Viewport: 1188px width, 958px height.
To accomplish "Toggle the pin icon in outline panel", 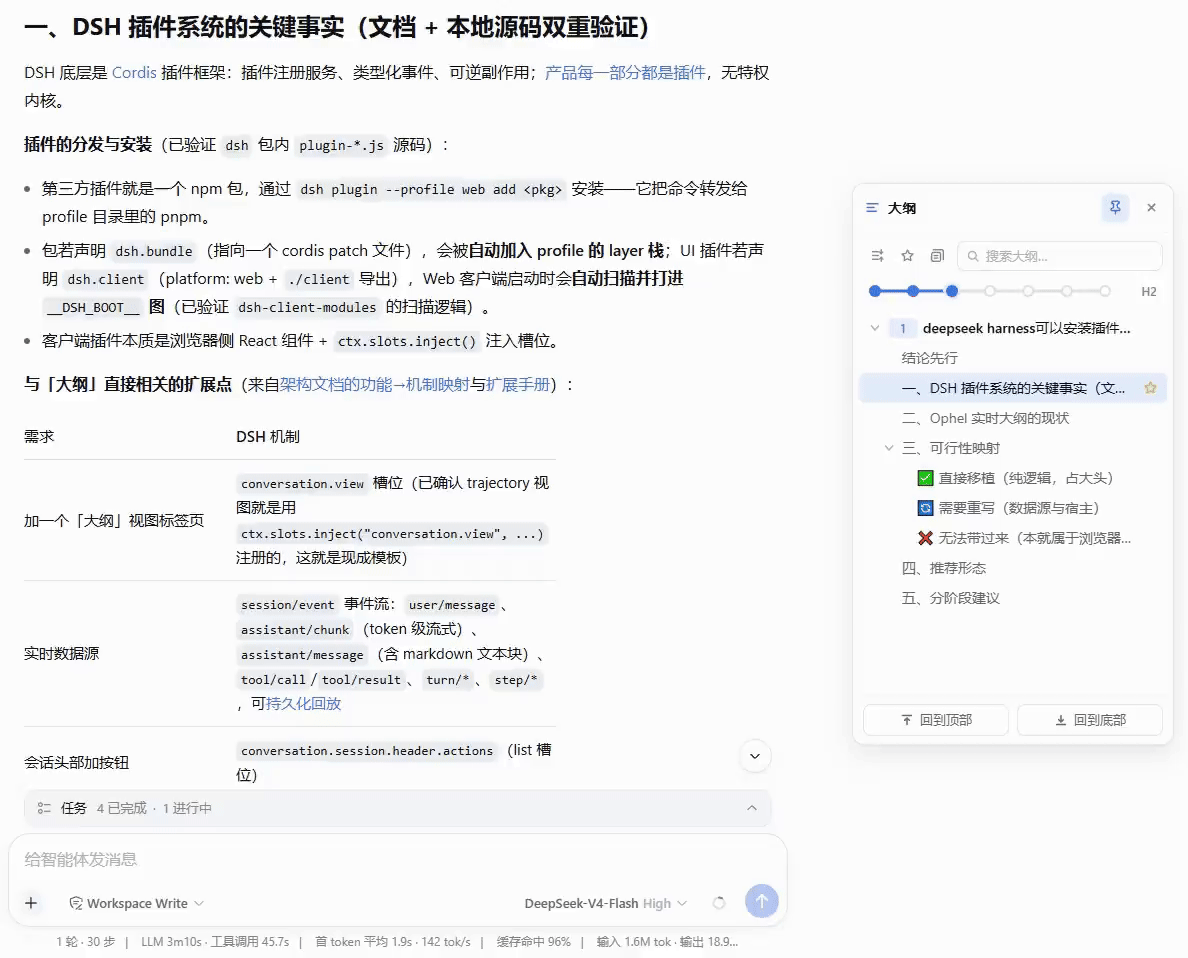I will coord(1115,207).
